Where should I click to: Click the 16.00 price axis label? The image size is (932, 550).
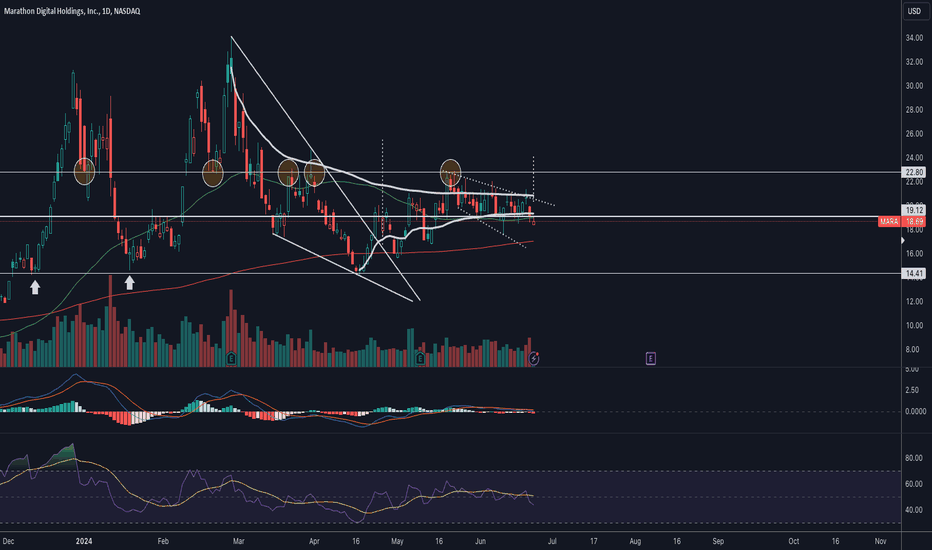click(914, 253)
